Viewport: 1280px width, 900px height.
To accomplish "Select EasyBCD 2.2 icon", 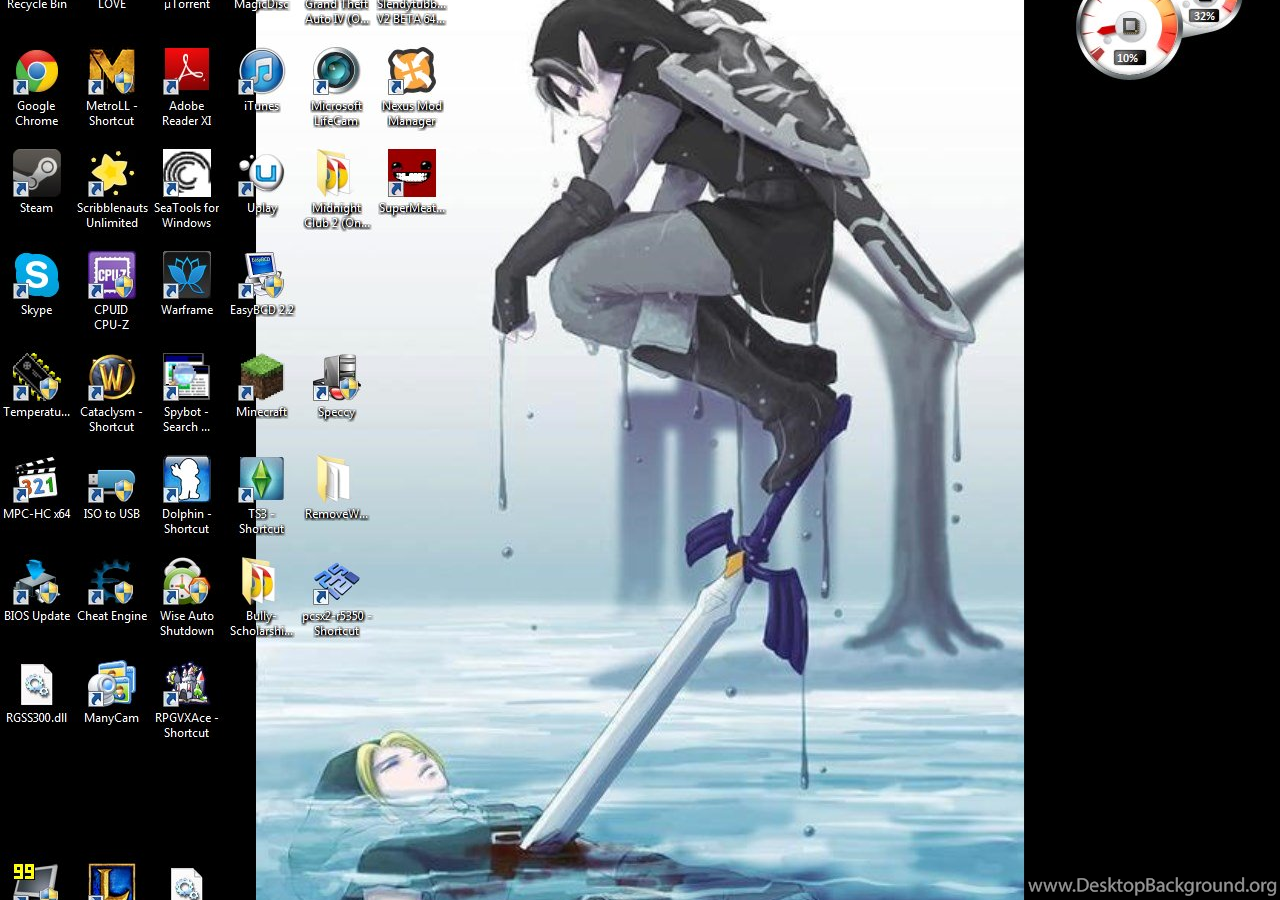I will pyautogui.click(x=261, y=275).
